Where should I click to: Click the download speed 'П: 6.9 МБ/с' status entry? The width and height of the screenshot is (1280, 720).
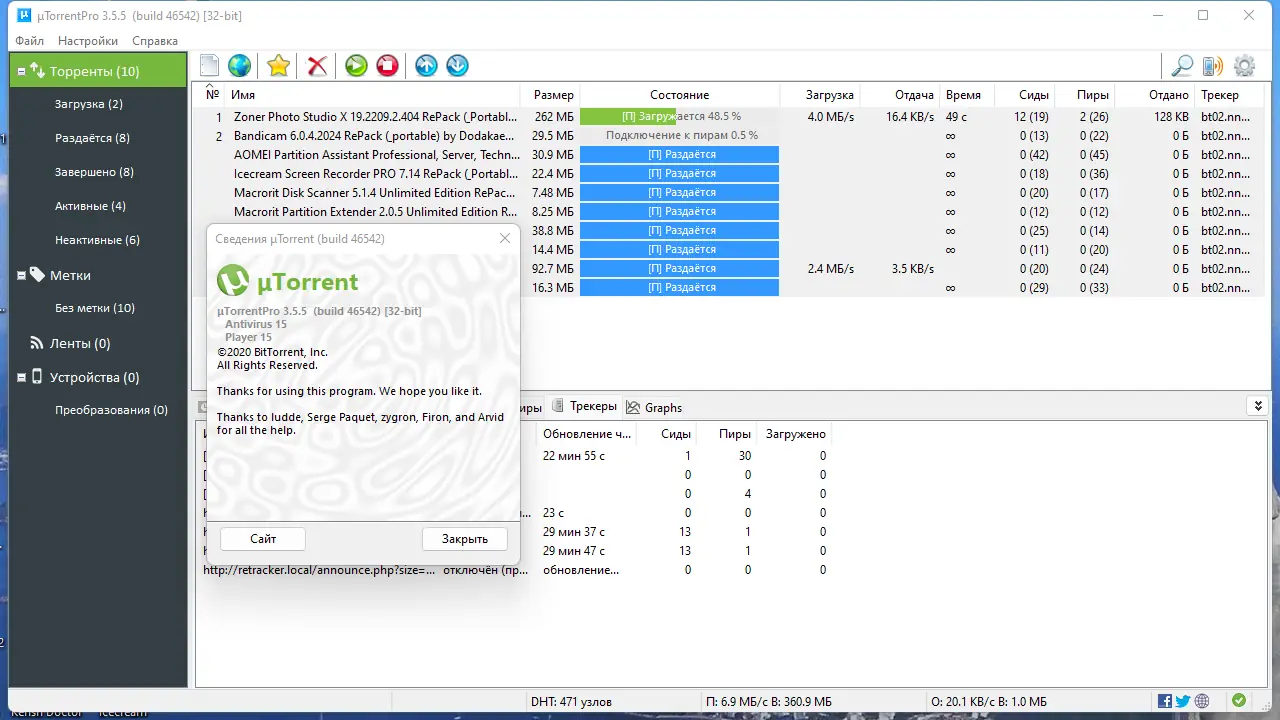(769, 702)
